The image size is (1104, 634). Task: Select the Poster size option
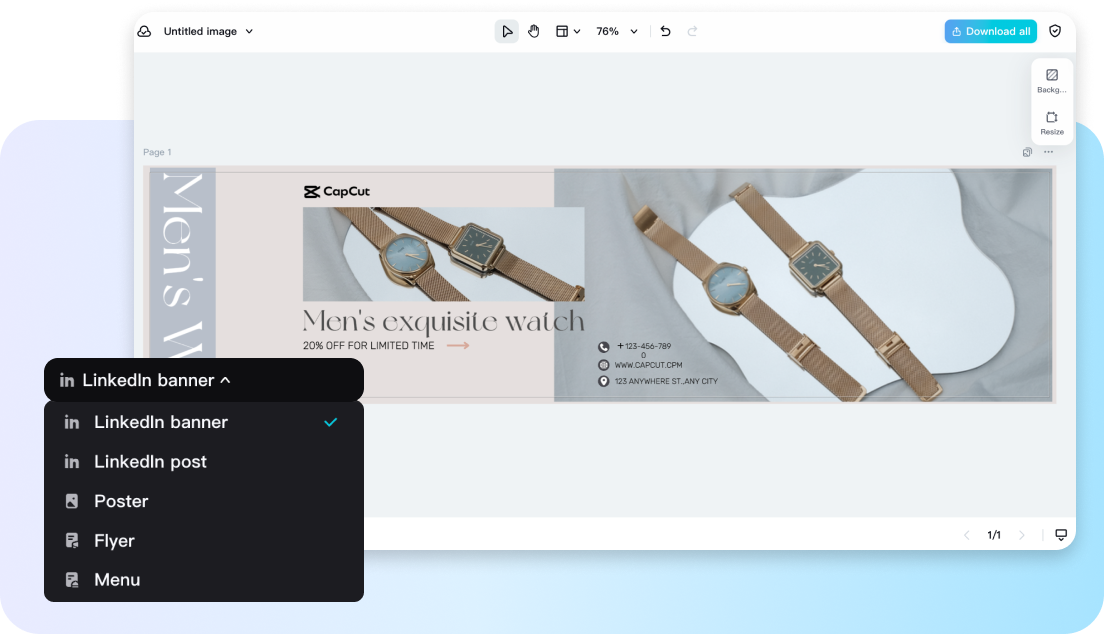(203, 501)
